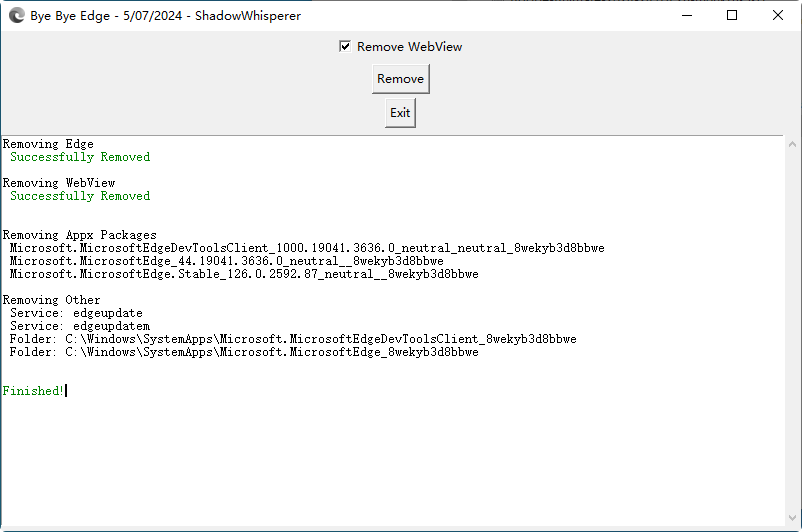Image resolution: width=802 pixels, height=532 pixels.
Task: Select the MicrosoftEdge.Stable_126 package line
Action: tap(244, 274)
